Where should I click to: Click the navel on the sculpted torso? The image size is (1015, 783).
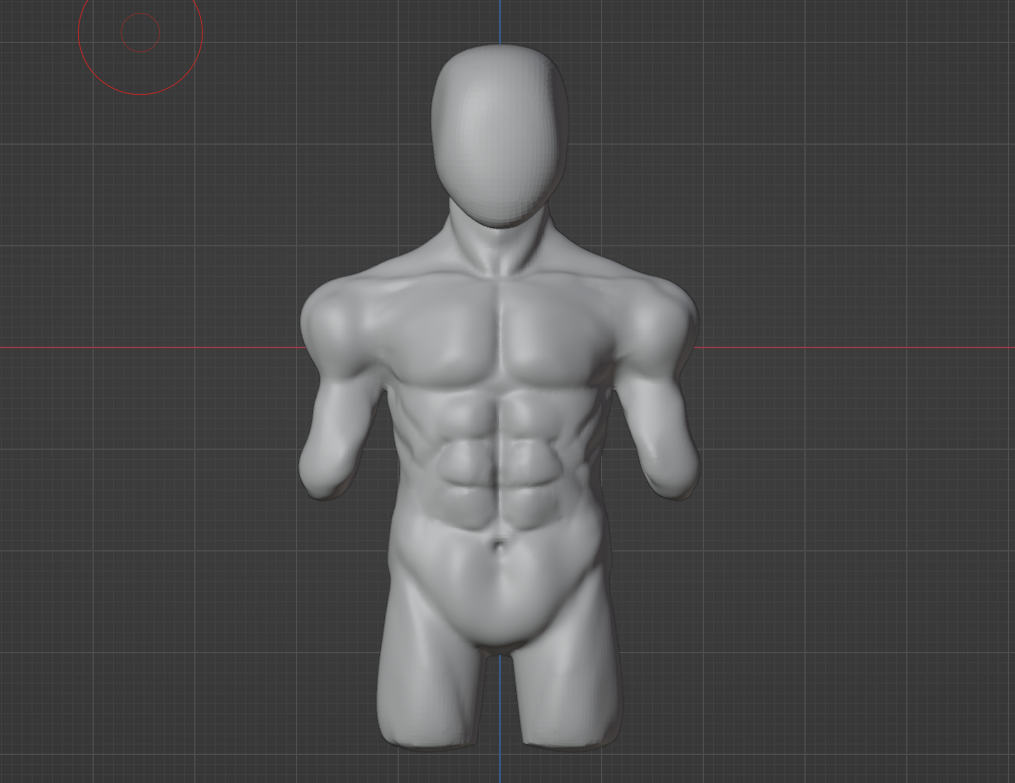pyautogui.click(x=499, y=546)
